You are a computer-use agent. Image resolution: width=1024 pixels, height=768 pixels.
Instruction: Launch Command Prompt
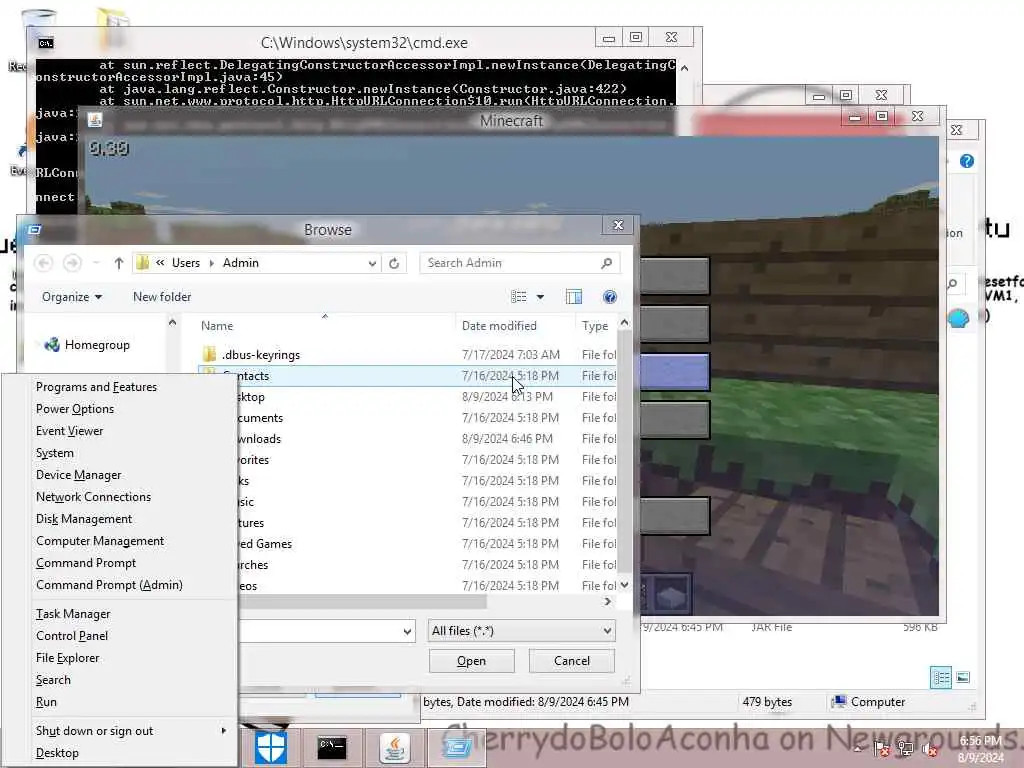(x=86, y=563)
